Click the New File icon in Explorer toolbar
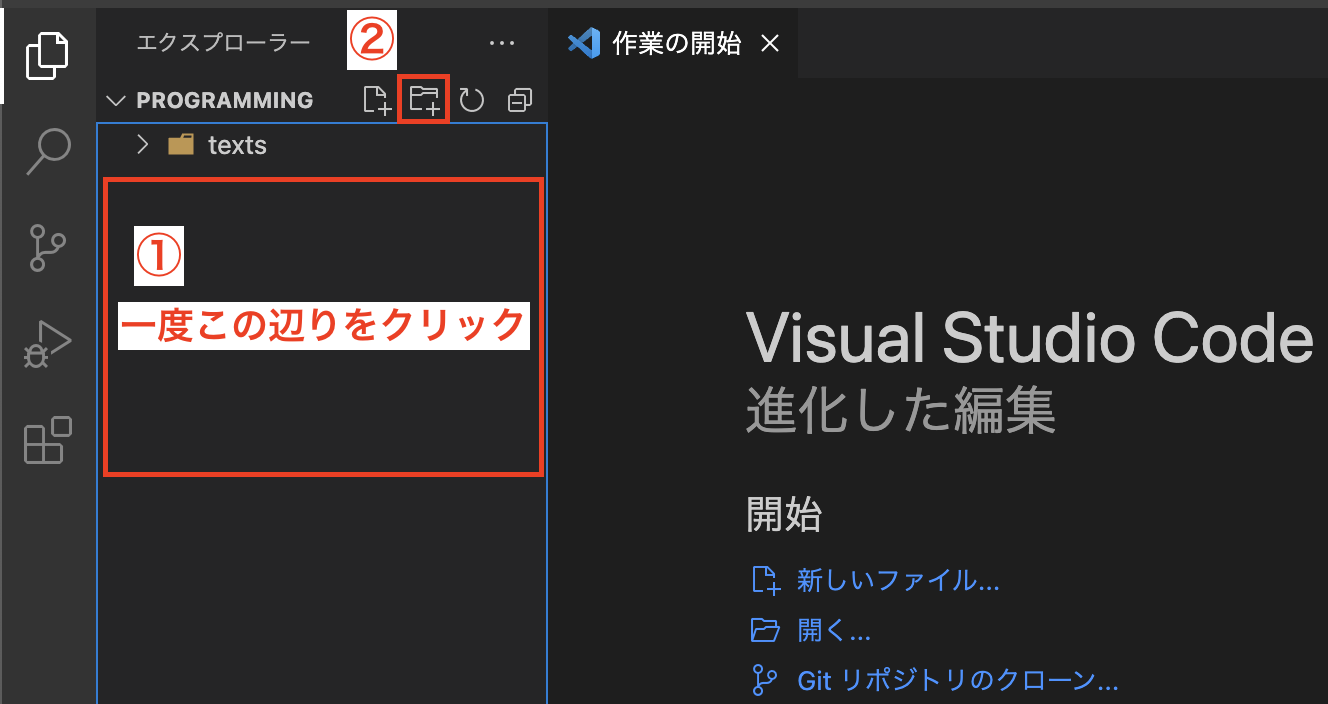The width and height of the screenshot is (1328, 704). point(376,99)
